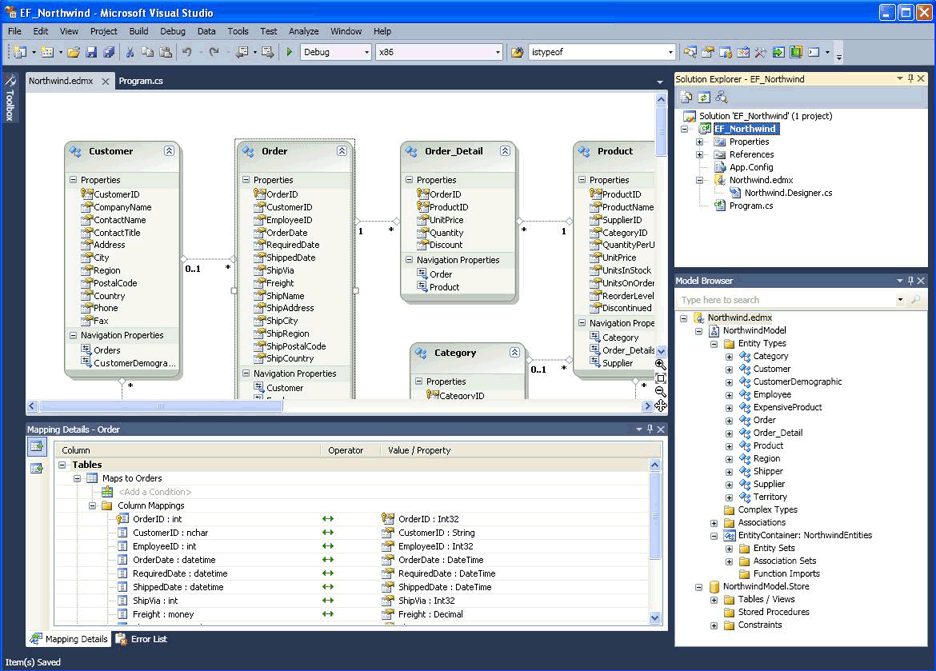
Task: Click the Zoom to 100% diagram icon
Action: click(x=660, y=378)
